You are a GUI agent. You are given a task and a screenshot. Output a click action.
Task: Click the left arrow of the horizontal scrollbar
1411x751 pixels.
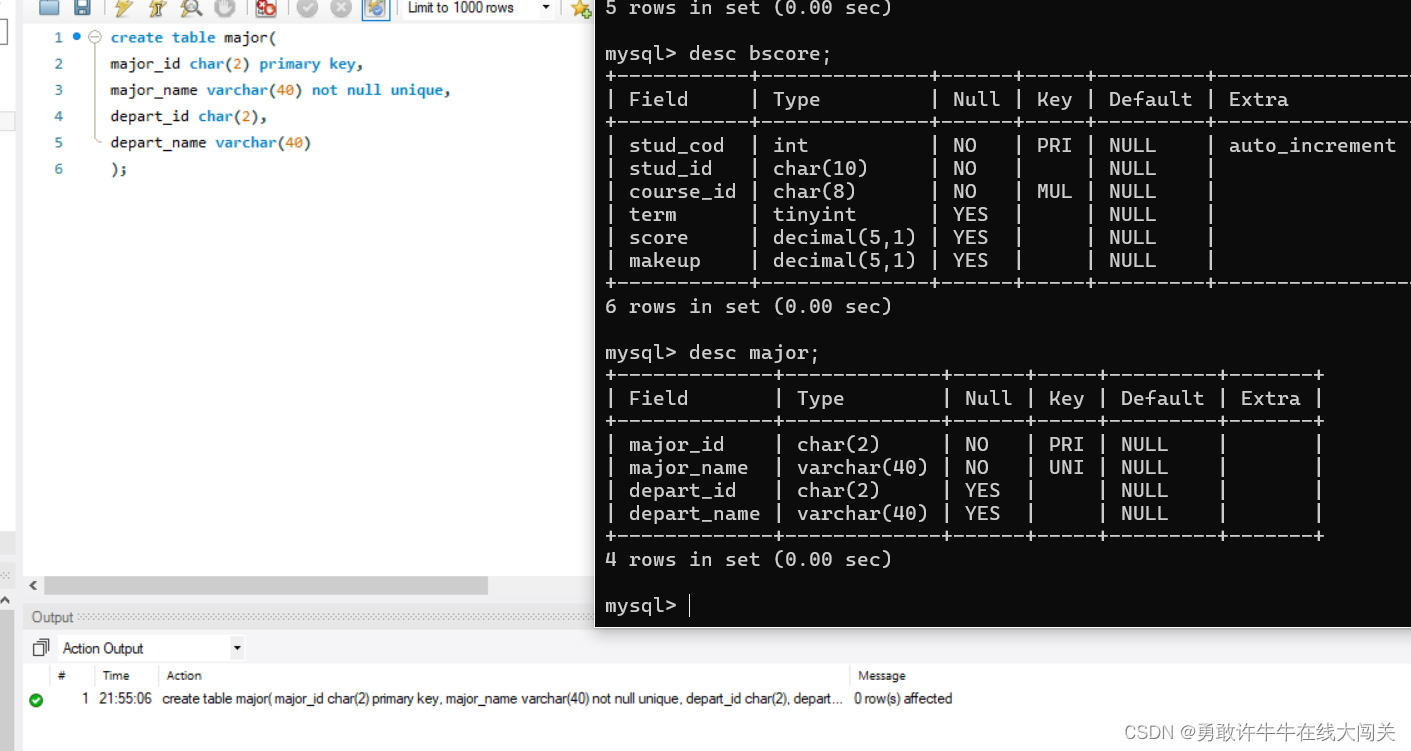(33, 585)
